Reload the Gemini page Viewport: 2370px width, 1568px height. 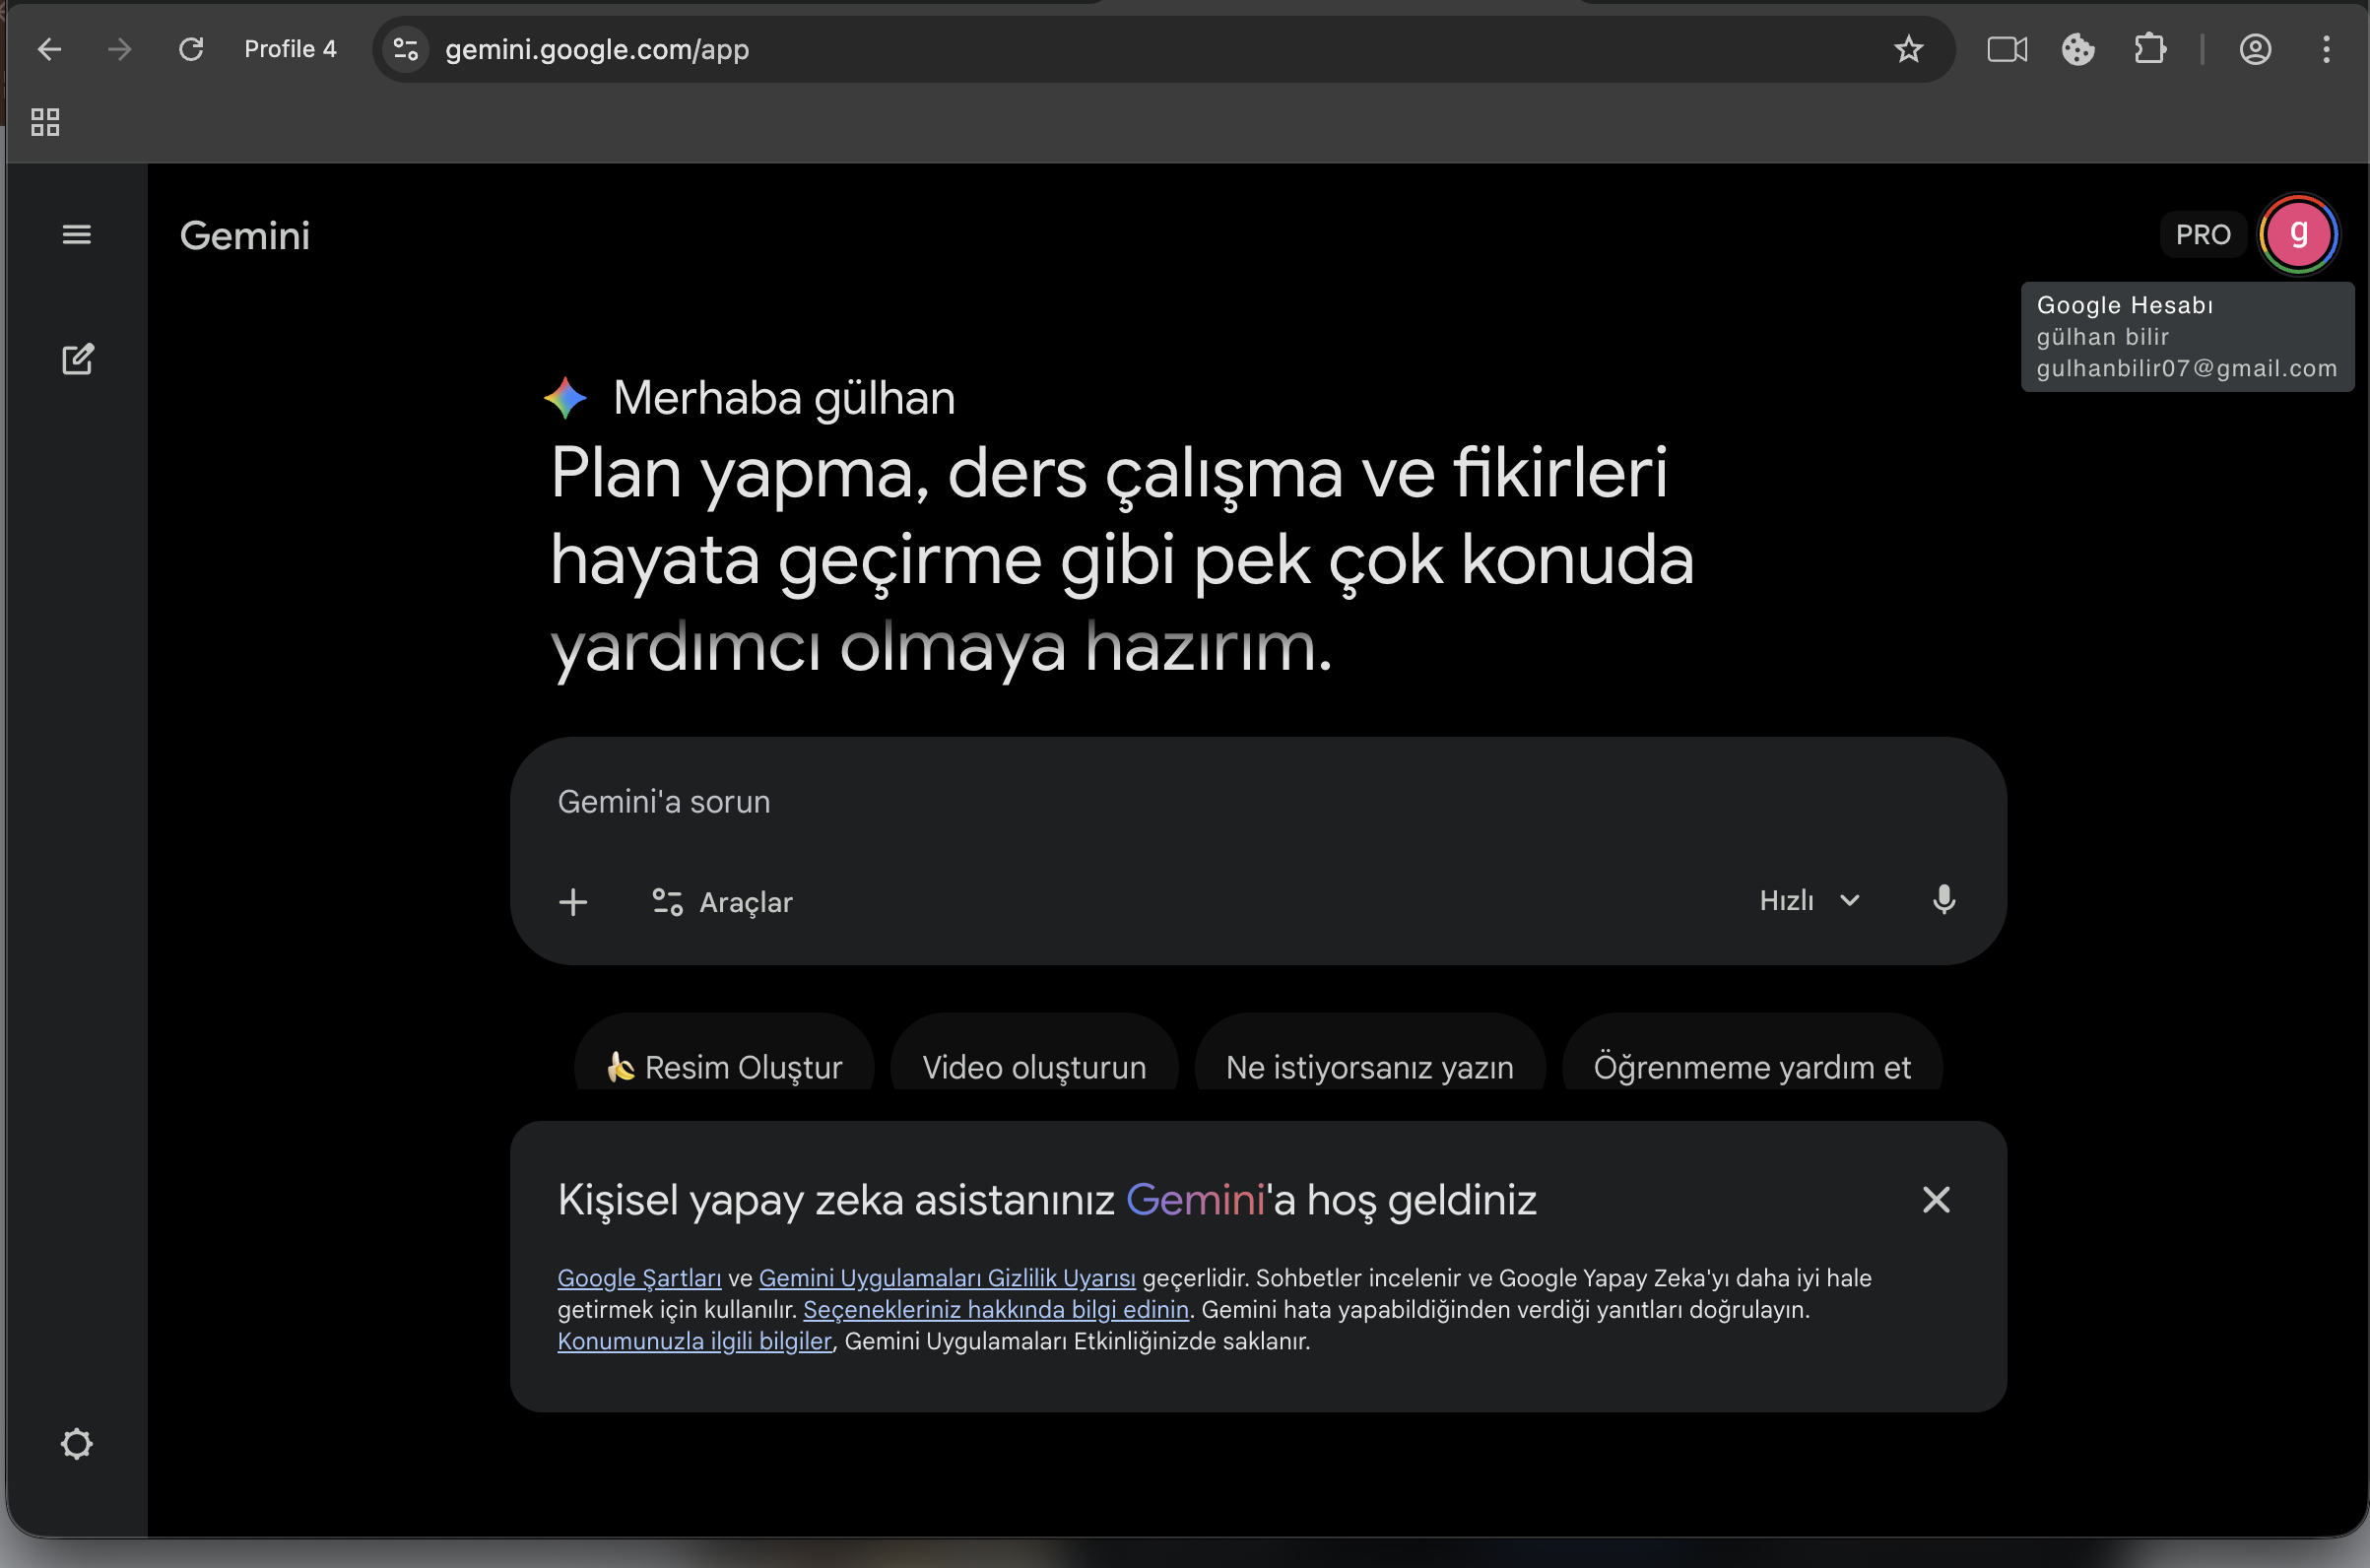pyautogui.click(x=191, y=49)
